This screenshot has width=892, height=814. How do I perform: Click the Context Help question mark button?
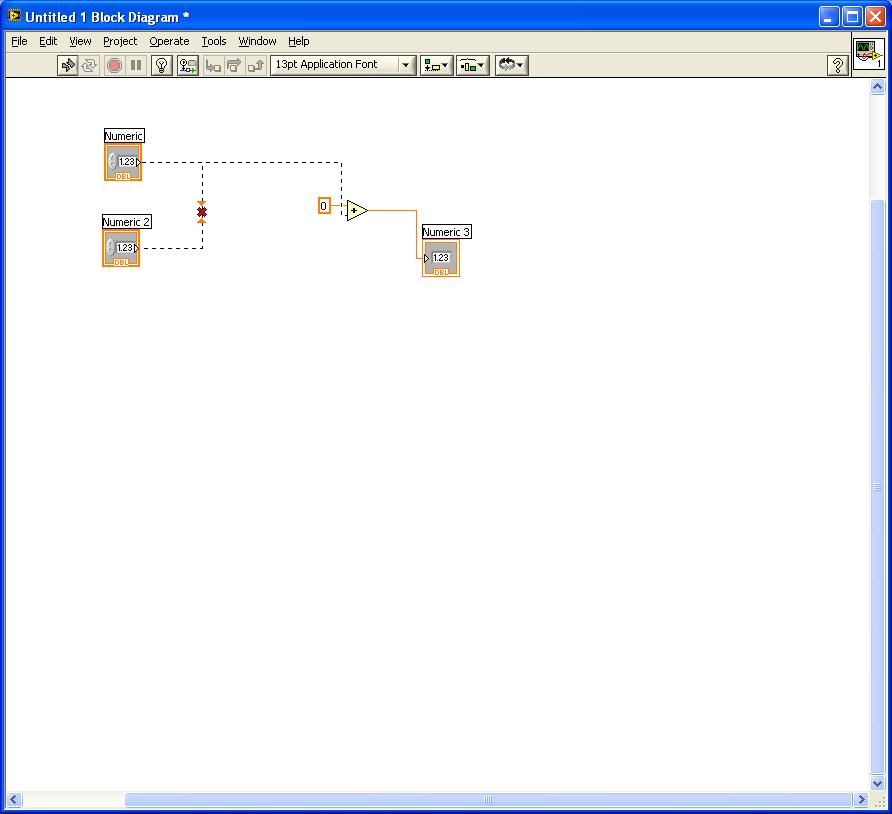click(x=837, y=65)
